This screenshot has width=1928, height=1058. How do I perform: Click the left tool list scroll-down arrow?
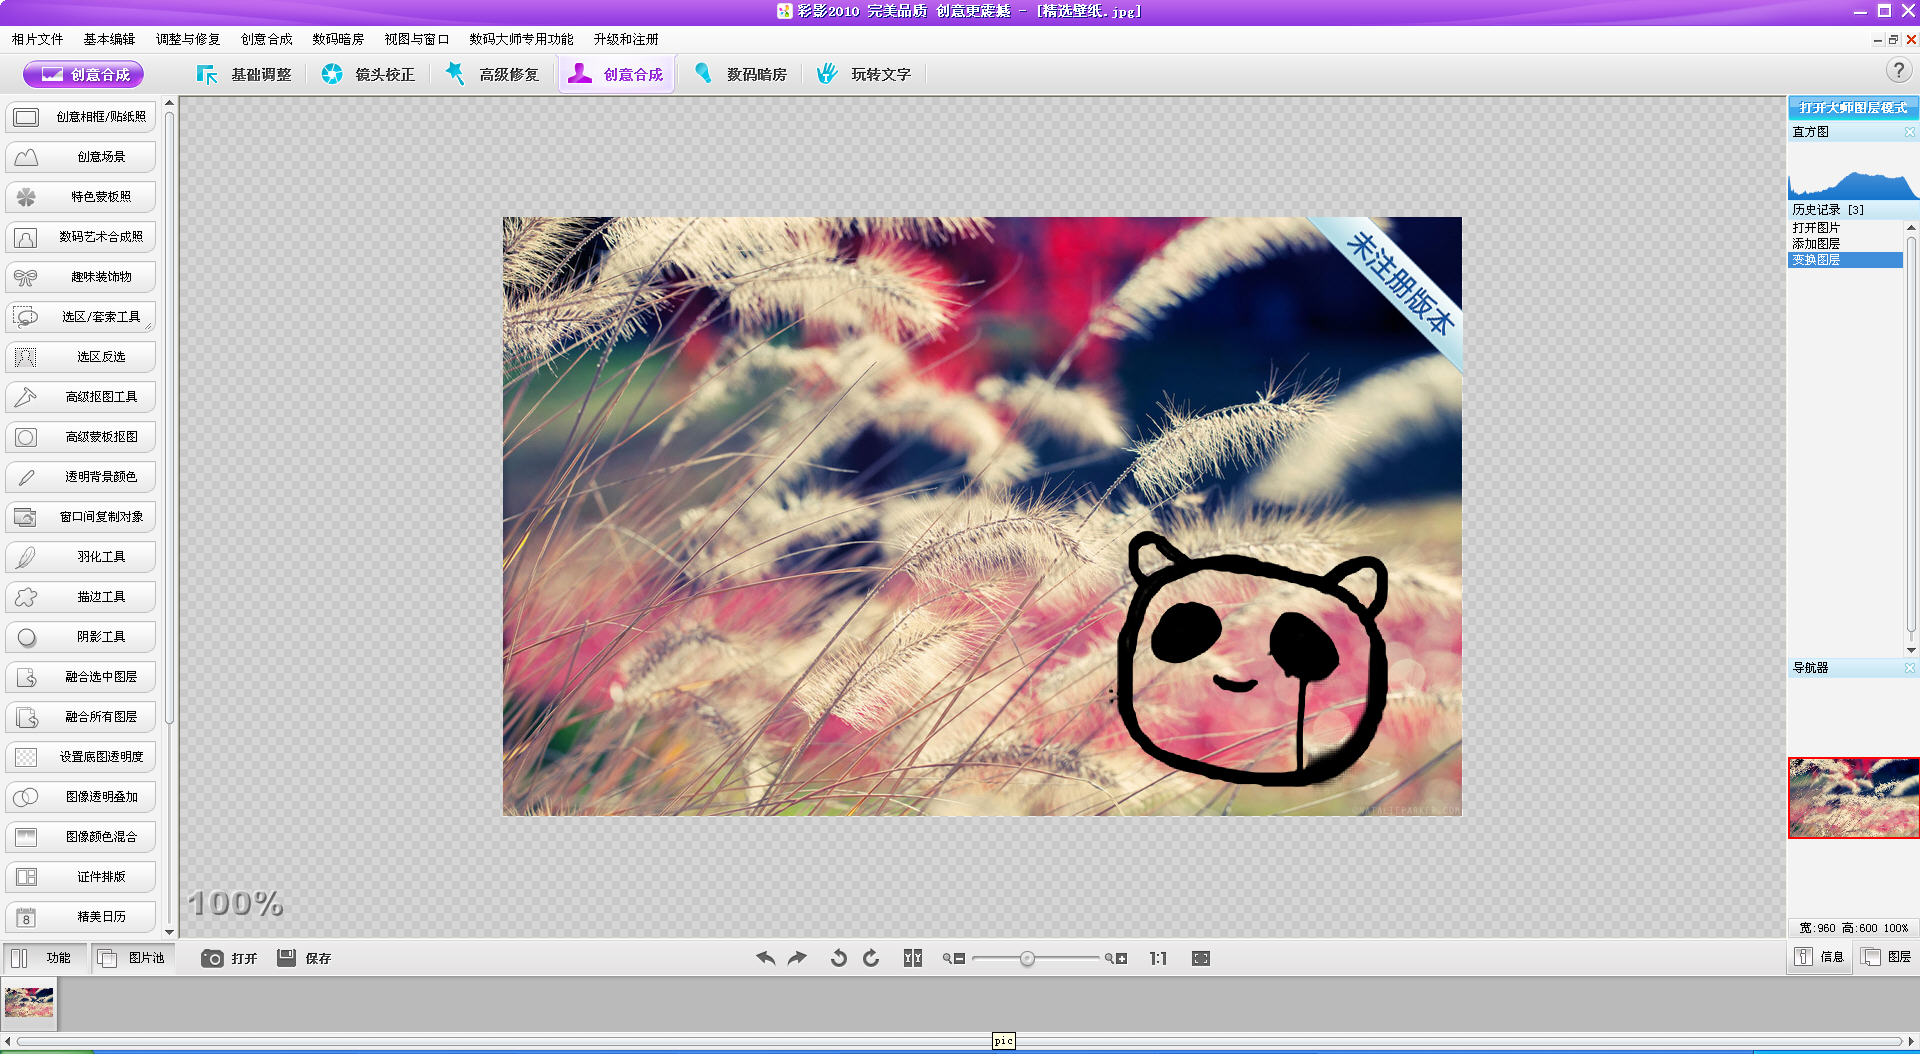(169, 932)
